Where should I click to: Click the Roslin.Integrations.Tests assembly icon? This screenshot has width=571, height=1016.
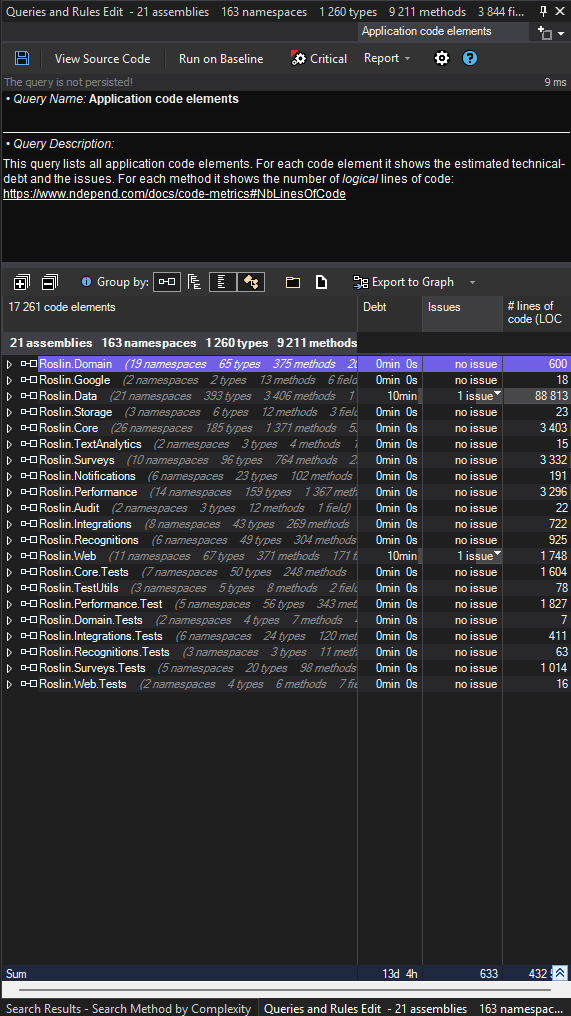(29, 636)
